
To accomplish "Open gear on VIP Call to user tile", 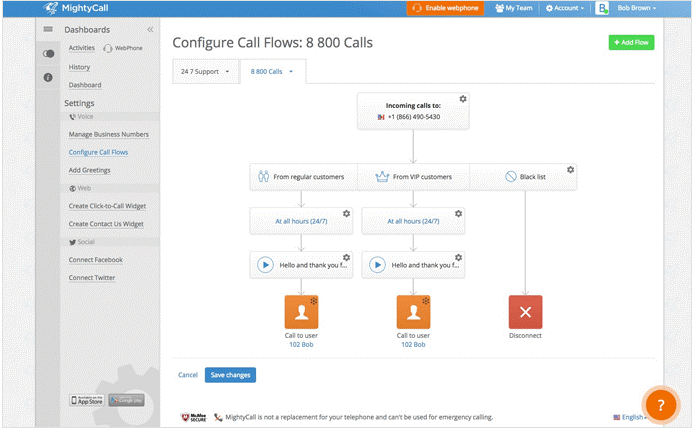I will pyautogui.click(x=426, y=301).
